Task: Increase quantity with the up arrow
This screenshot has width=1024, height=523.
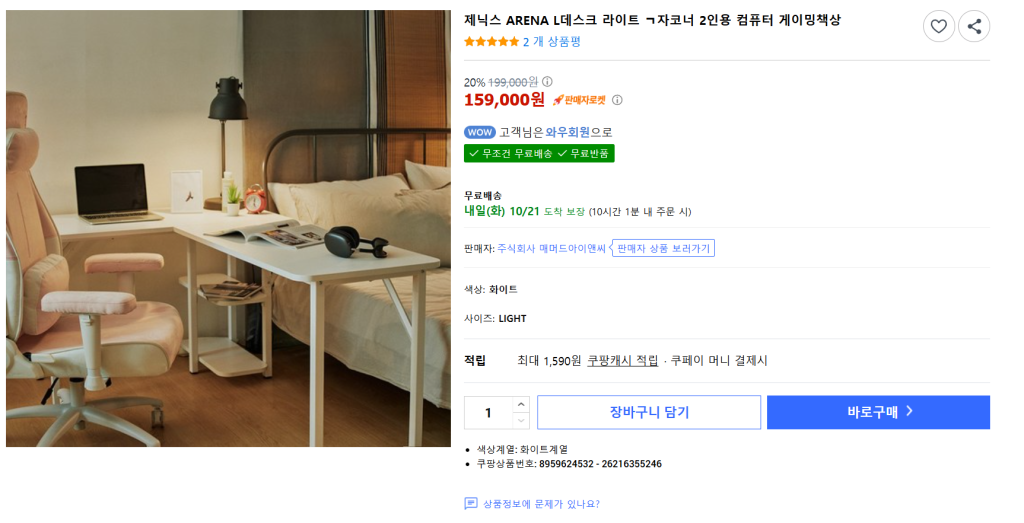Action: tap(521, 404)
